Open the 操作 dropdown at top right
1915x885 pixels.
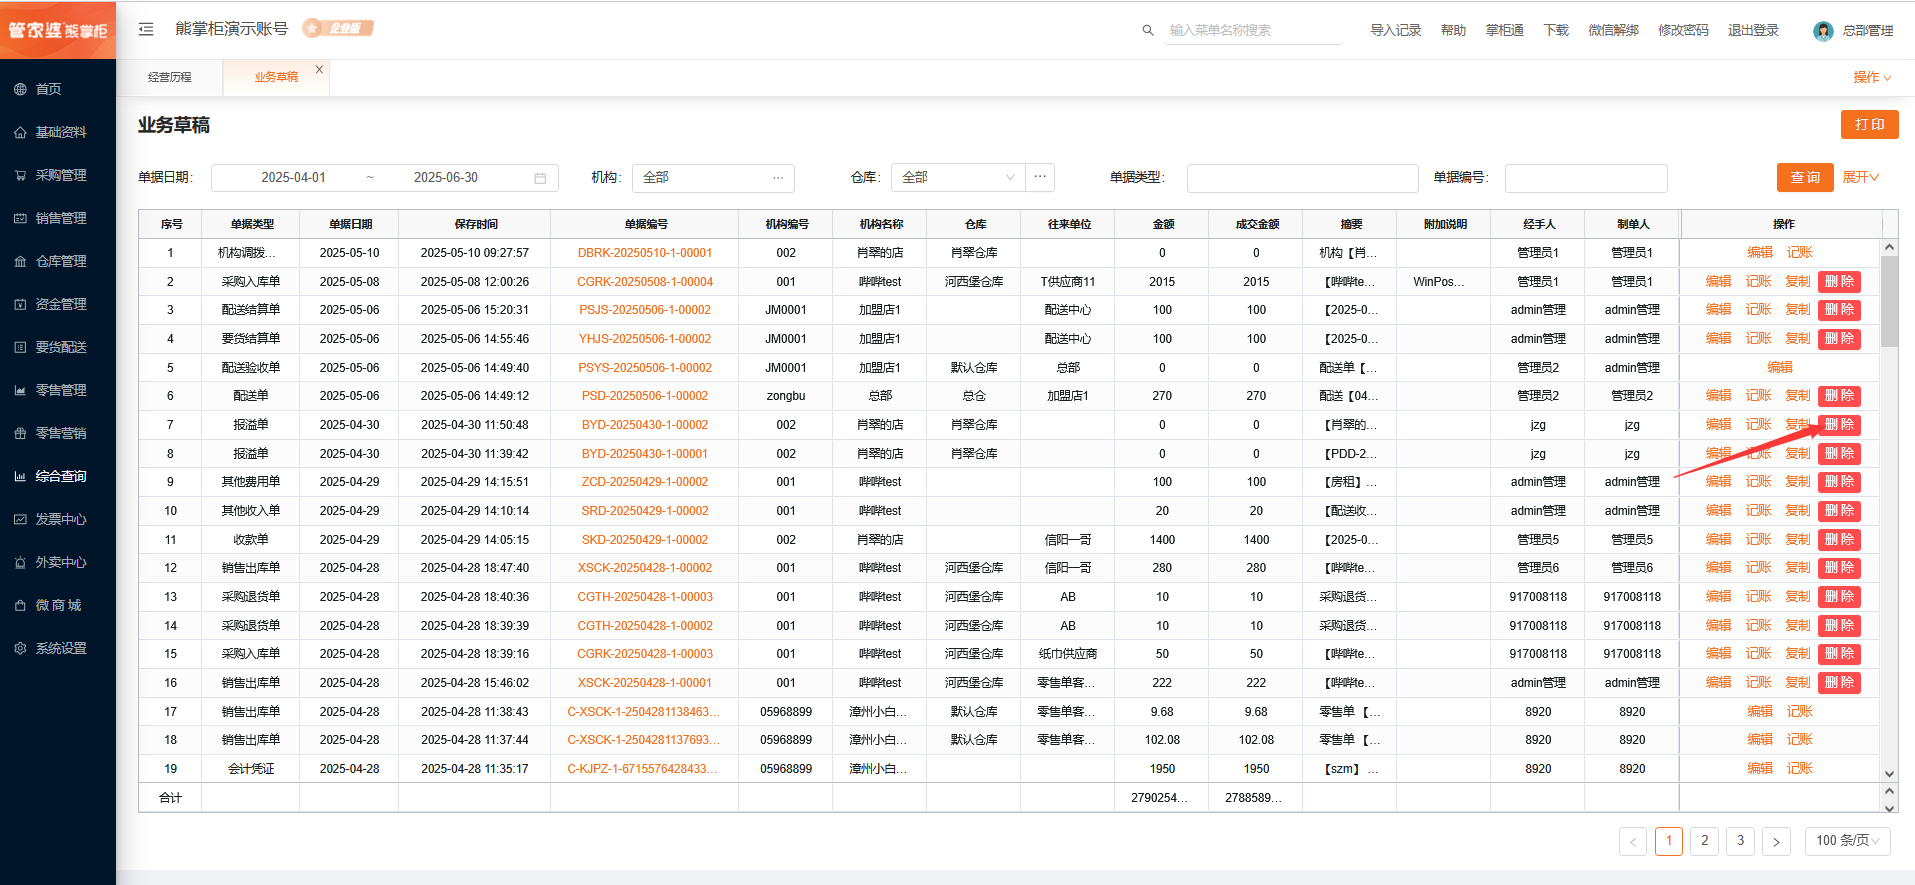click(1871, 77)
